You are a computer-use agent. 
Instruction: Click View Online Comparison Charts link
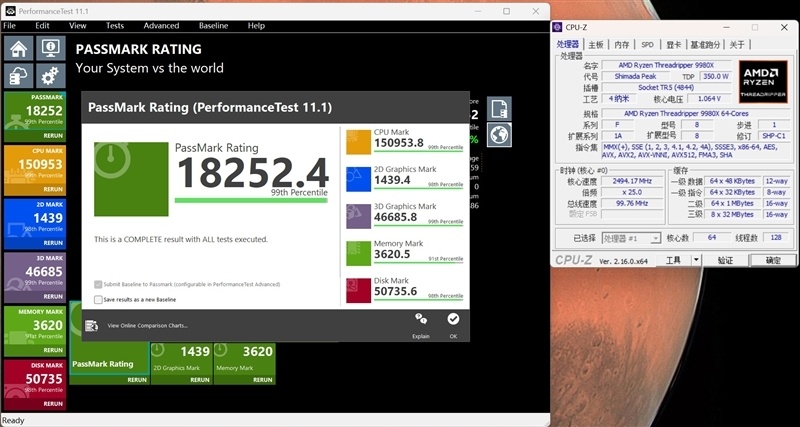pos(147,325)
